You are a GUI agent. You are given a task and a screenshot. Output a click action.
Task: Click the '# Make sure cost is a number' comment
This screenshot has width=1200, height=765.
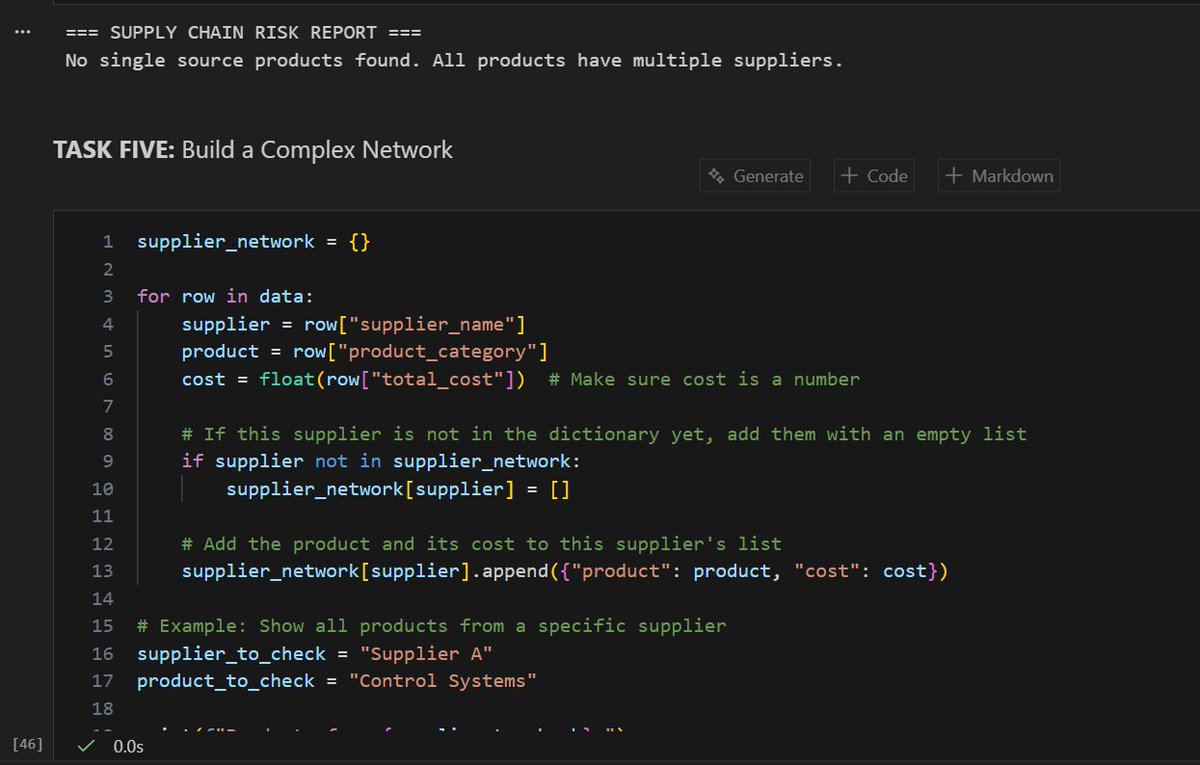(704, 379)
